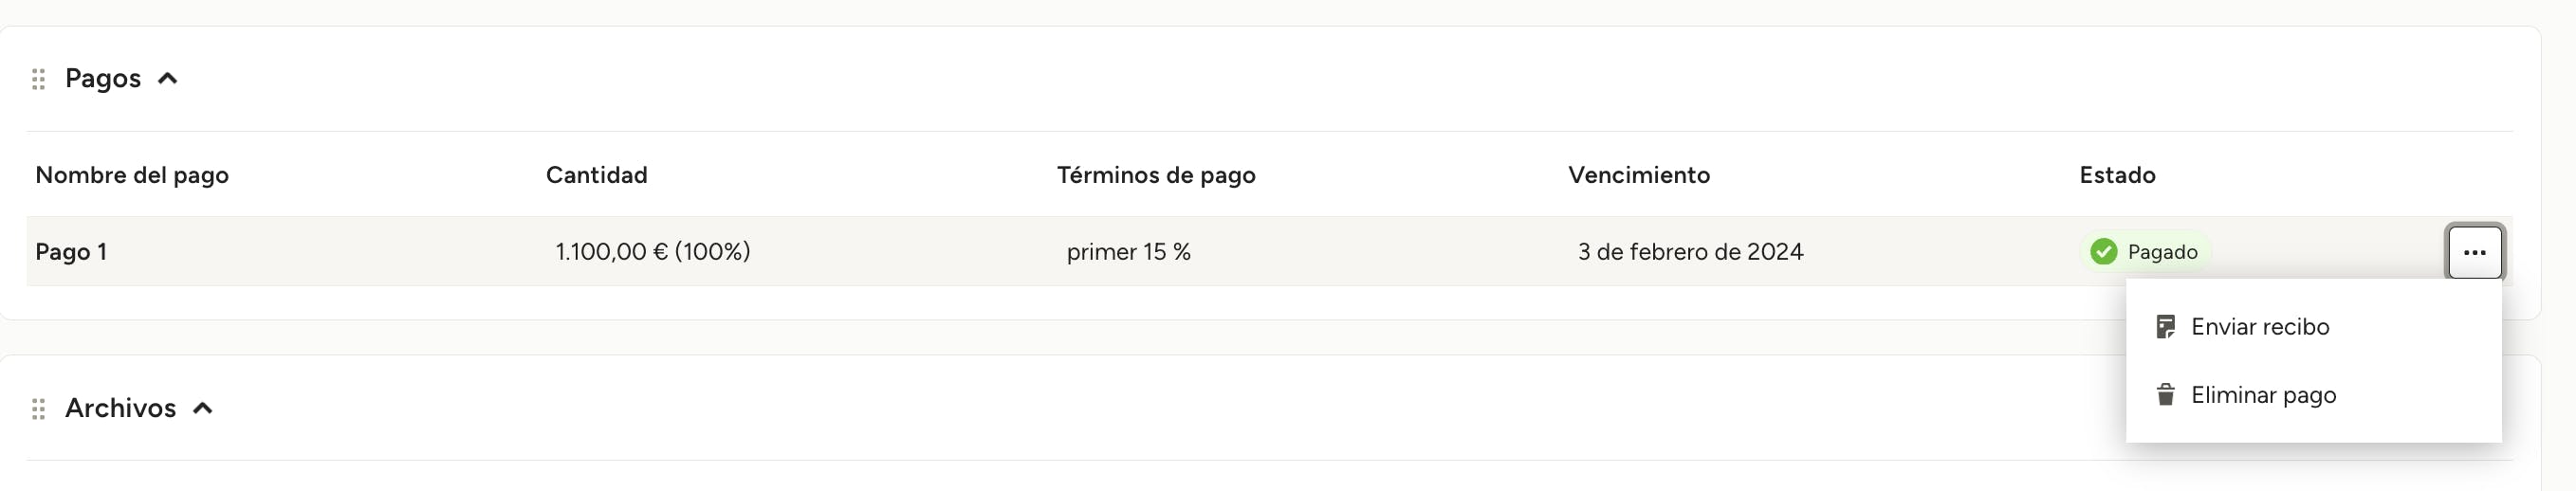Click the green checkmark status icon

coord(2103,252)
